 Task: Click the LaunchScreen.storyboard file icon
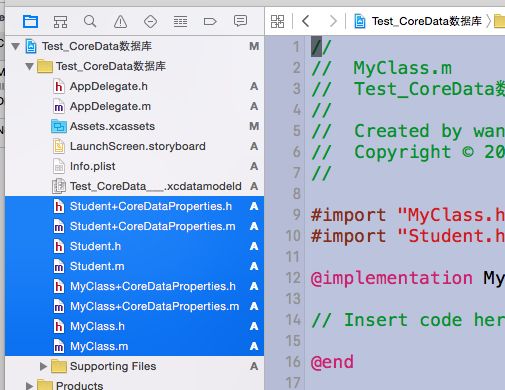pos(59,146)
